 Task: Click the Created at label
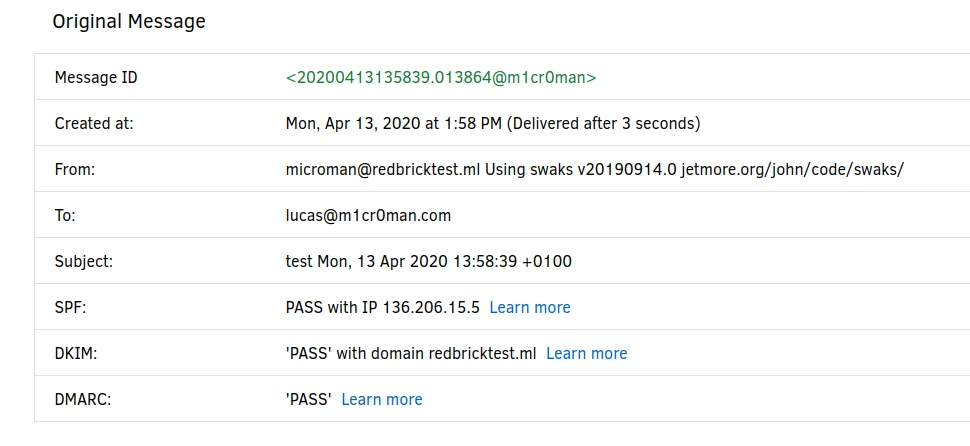pos(94,123)
